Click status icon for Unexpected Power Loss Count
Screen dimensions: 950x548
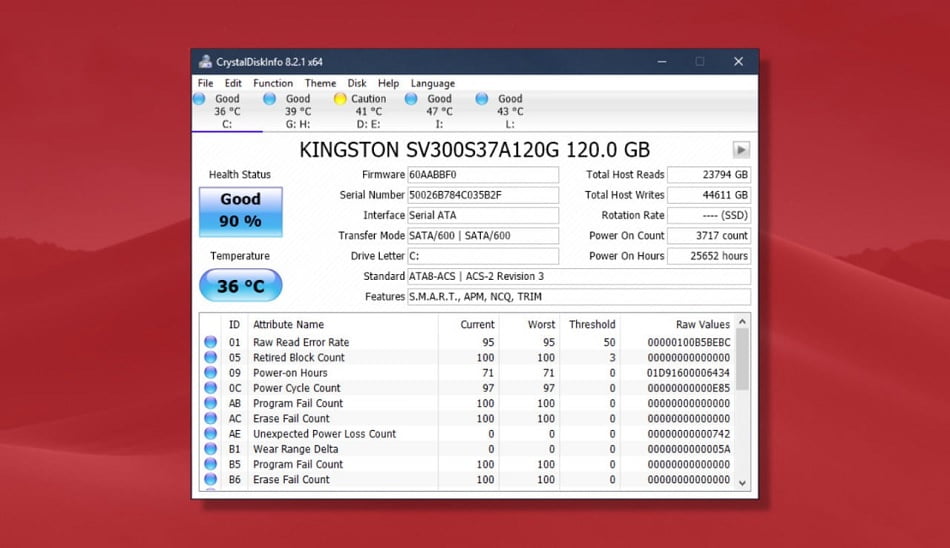point(210,433)
